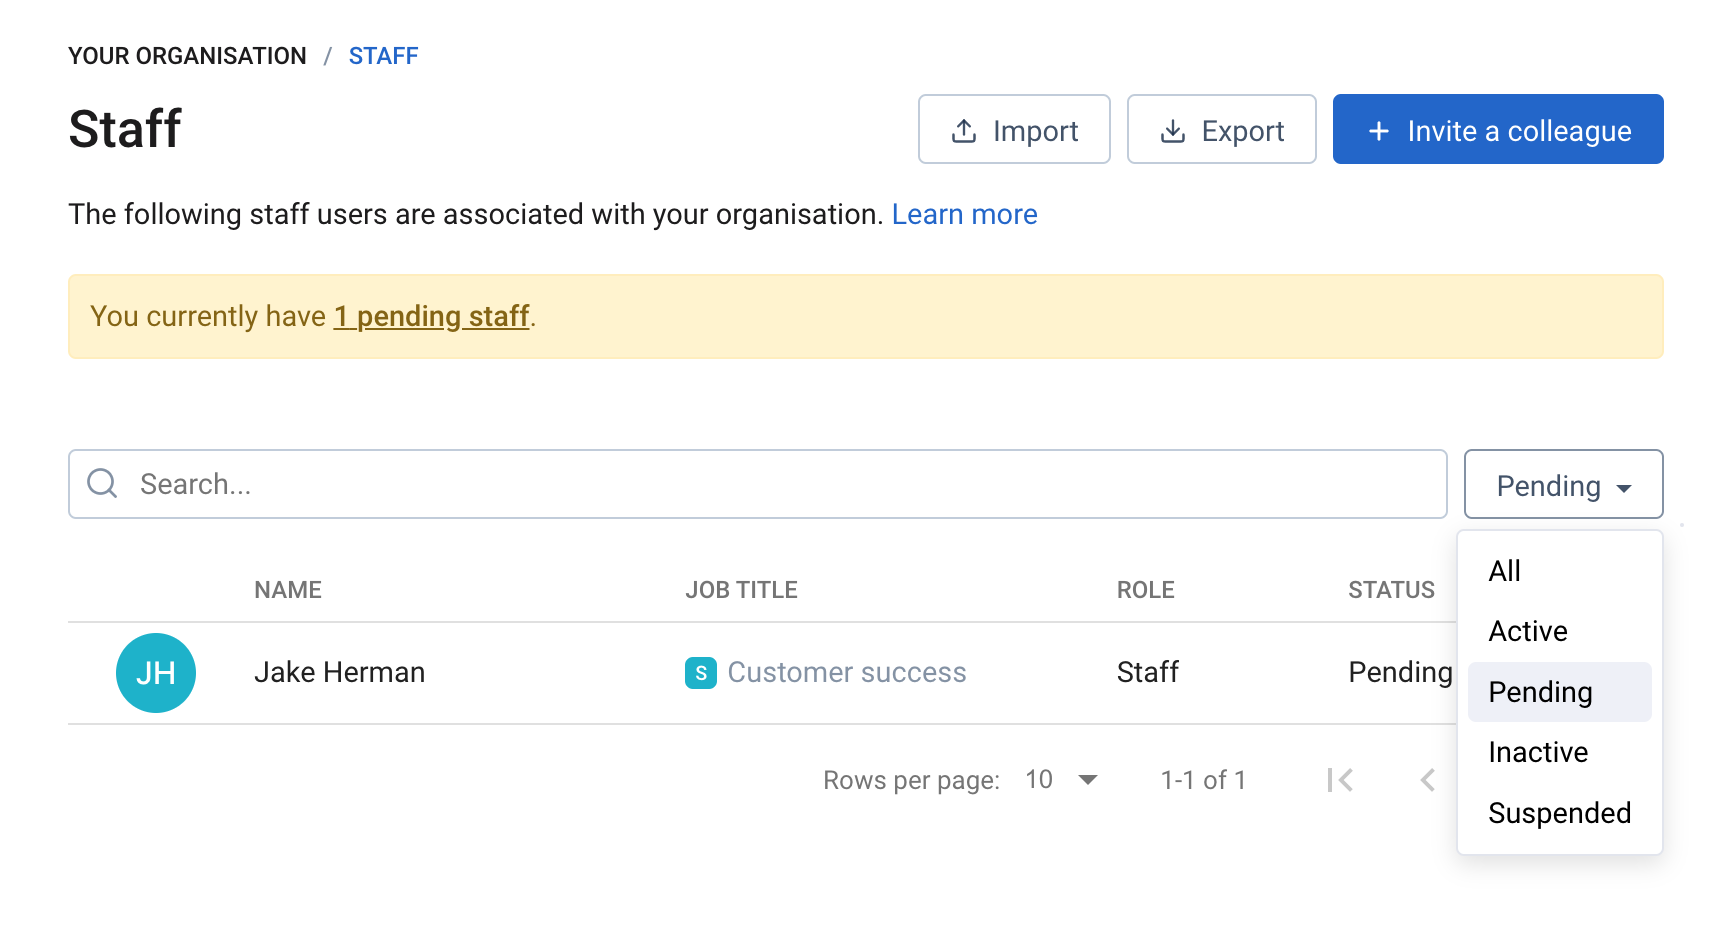Follow the 1 pending staff link
This screenshot has width=1724, height=926.
[431, 316]
